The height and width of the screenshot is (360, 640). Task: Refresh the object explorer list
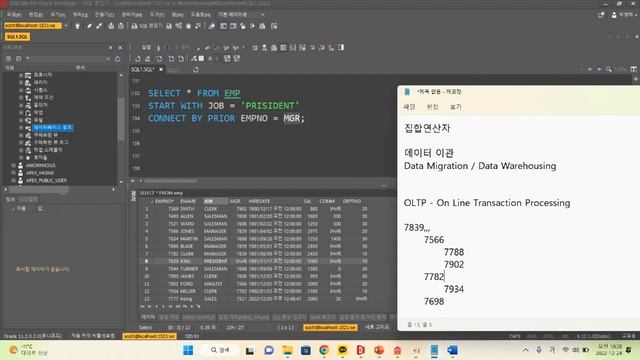pos(117,59)
